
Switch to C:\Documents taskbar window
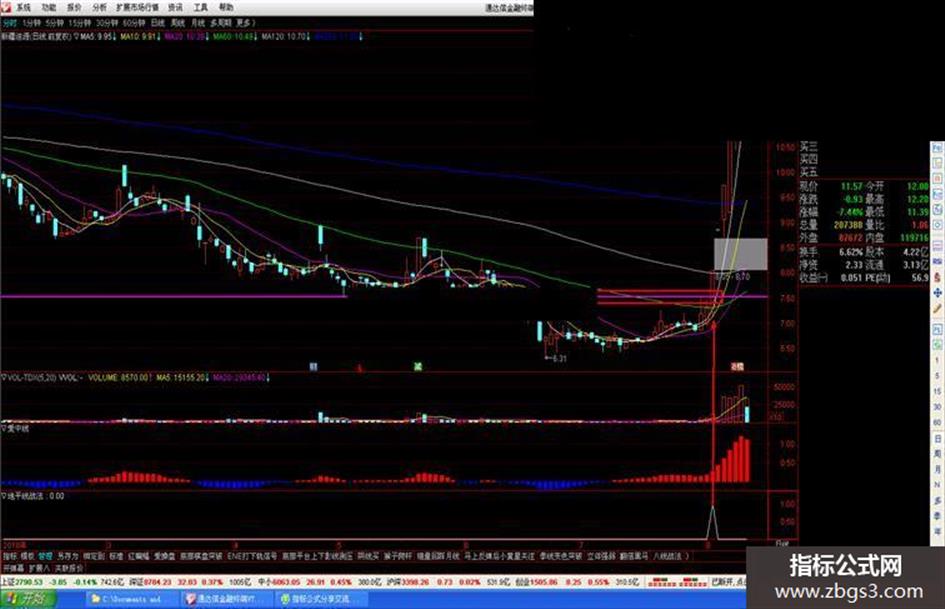pos(131,599)
